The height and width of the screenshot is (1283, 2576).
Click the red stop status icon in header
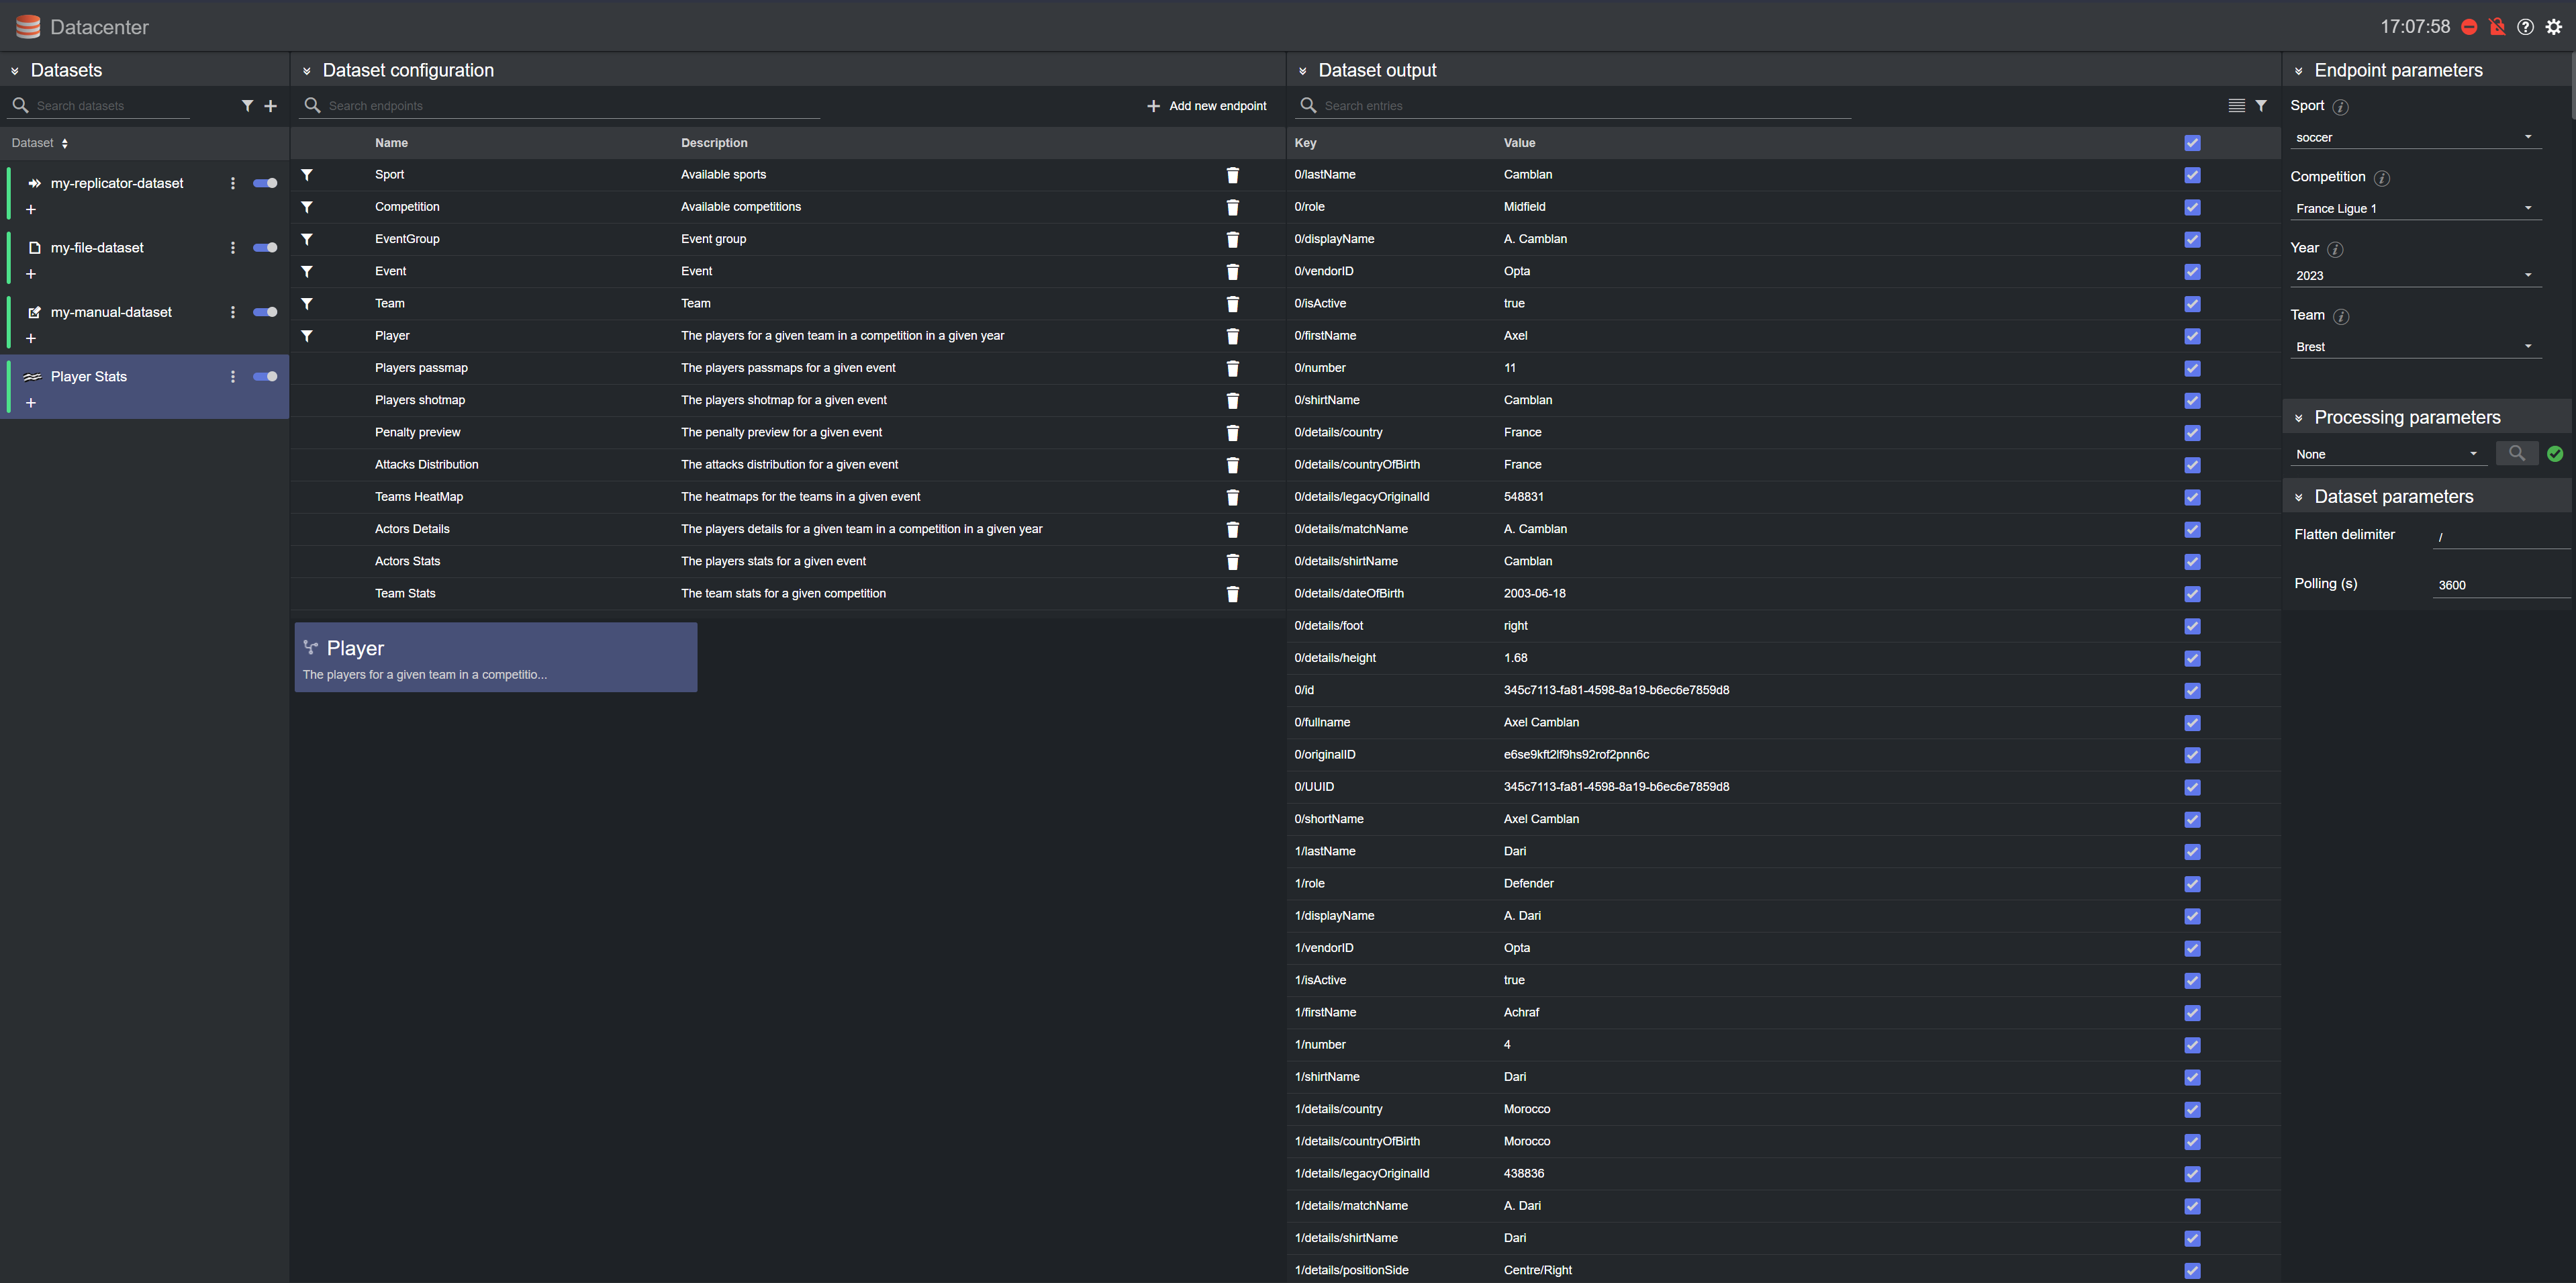coord(2469,27)
